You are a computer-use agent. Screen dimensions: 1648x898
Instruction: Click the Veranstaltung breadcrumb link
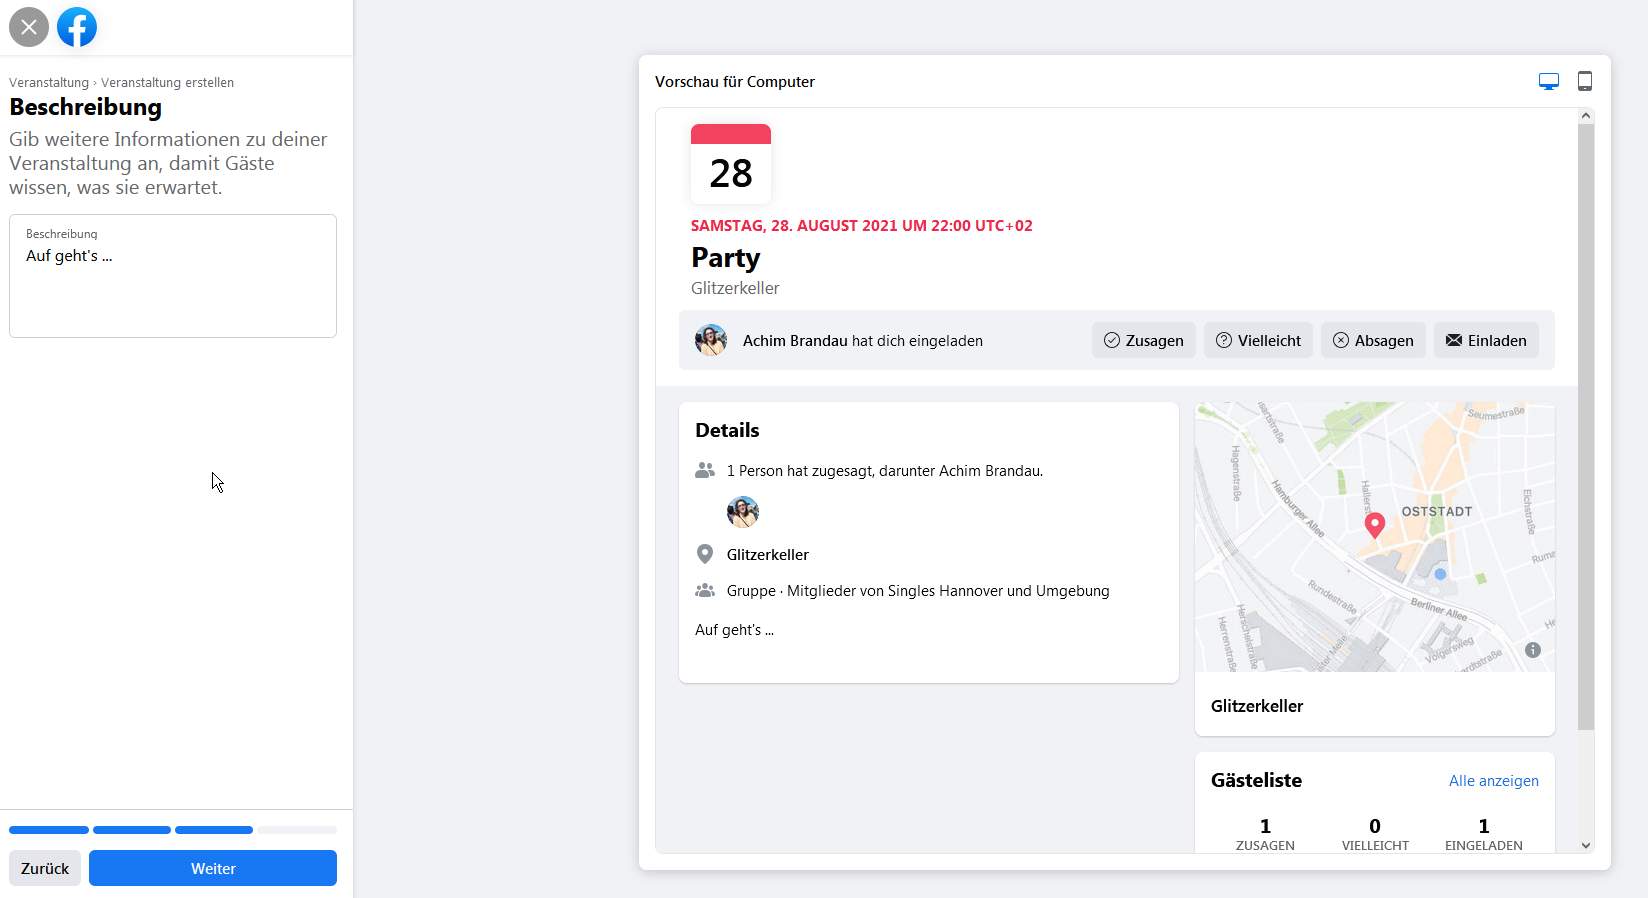(x=49, y=83)
